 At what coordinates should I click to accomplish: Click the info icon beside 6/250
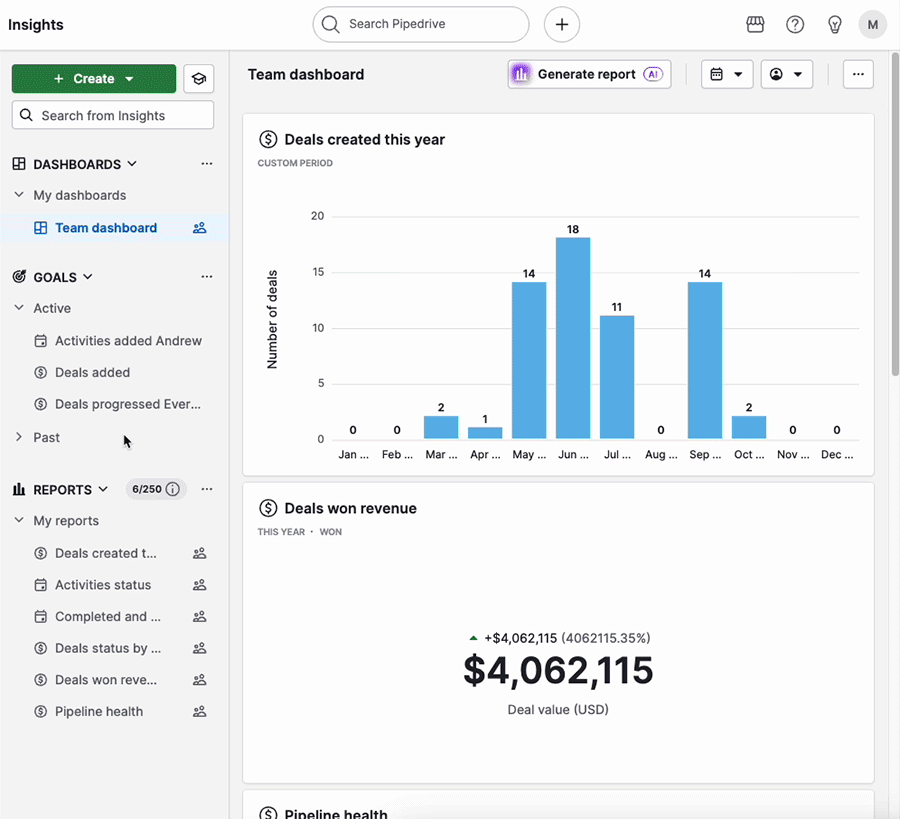pyautogui.click(x=173, y=489)
